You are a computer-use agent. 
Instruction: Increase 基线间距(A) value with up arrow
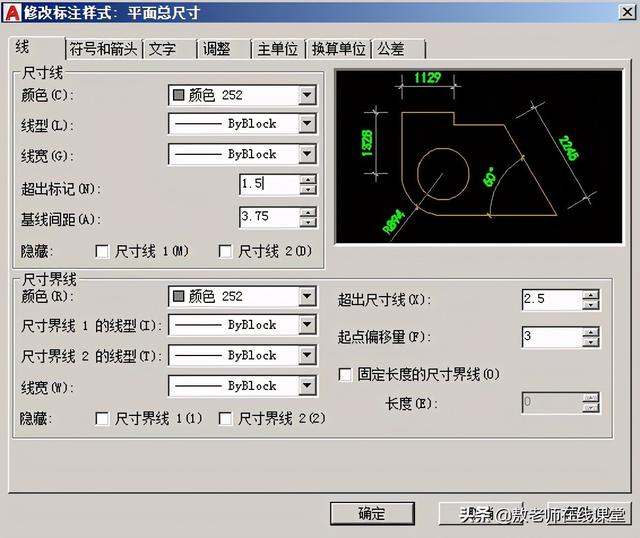pos(308,212)
